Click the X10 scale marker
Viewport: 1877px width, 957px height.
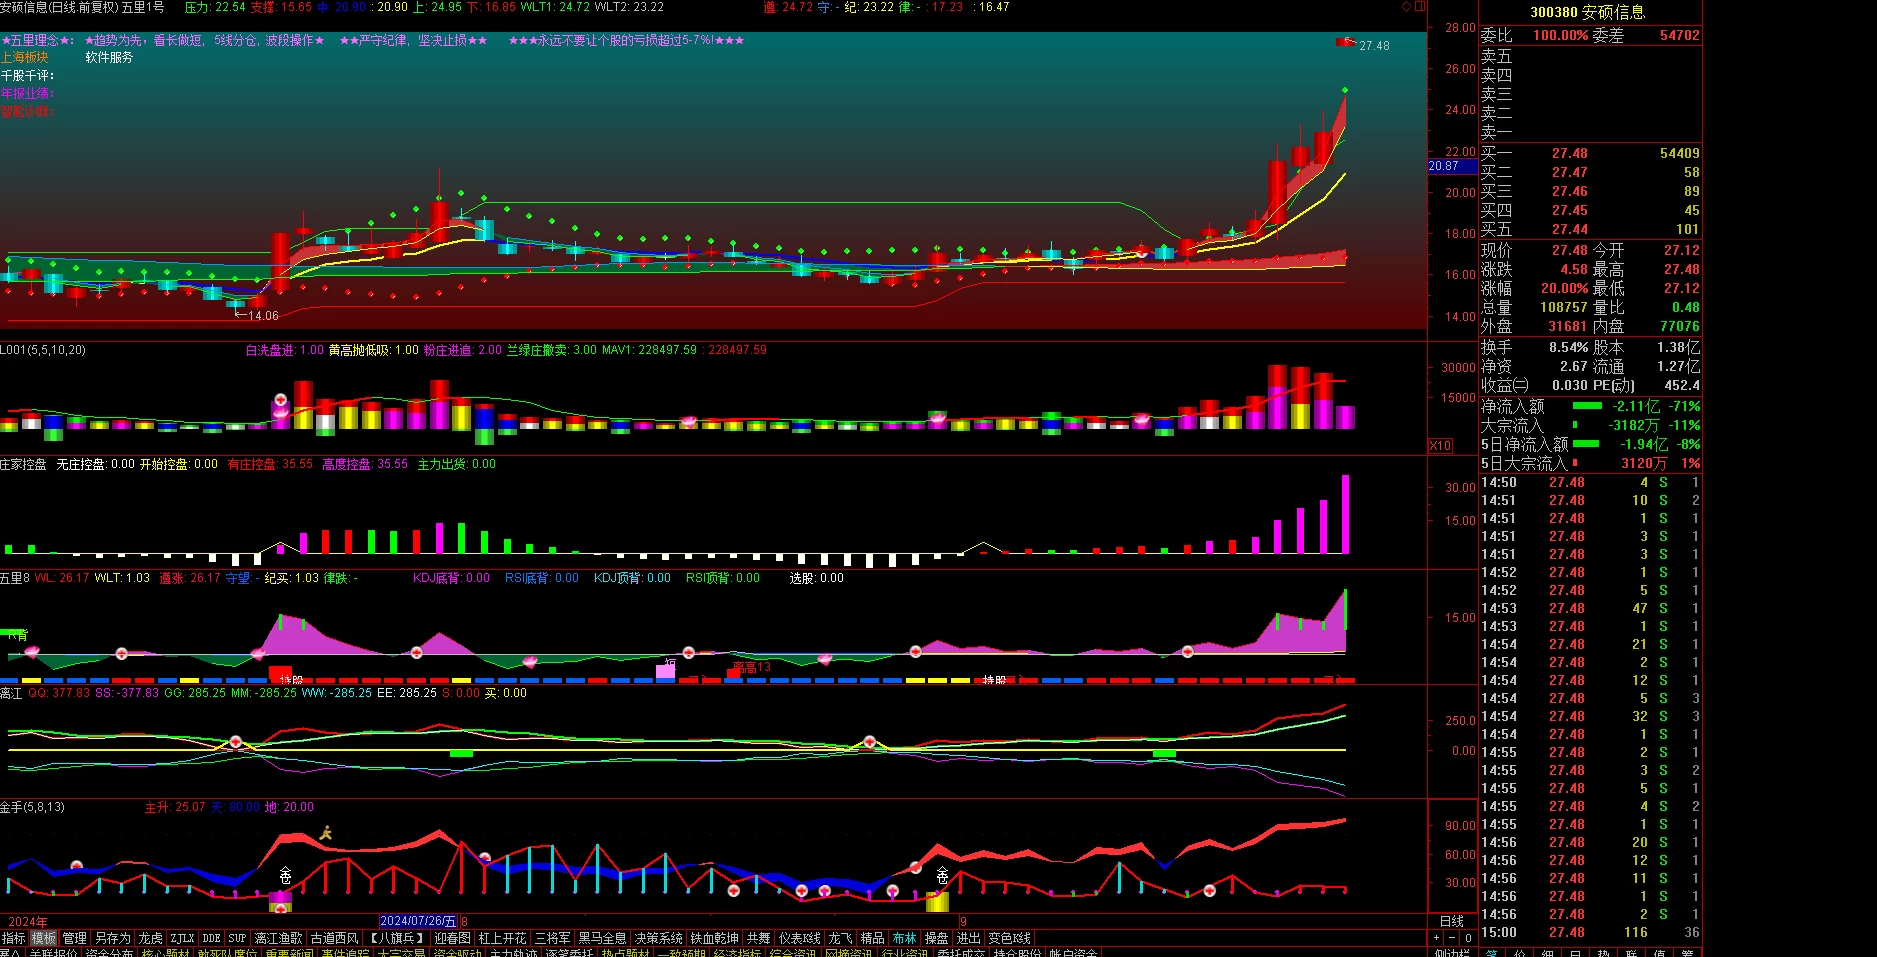(x=1440, y=446)
